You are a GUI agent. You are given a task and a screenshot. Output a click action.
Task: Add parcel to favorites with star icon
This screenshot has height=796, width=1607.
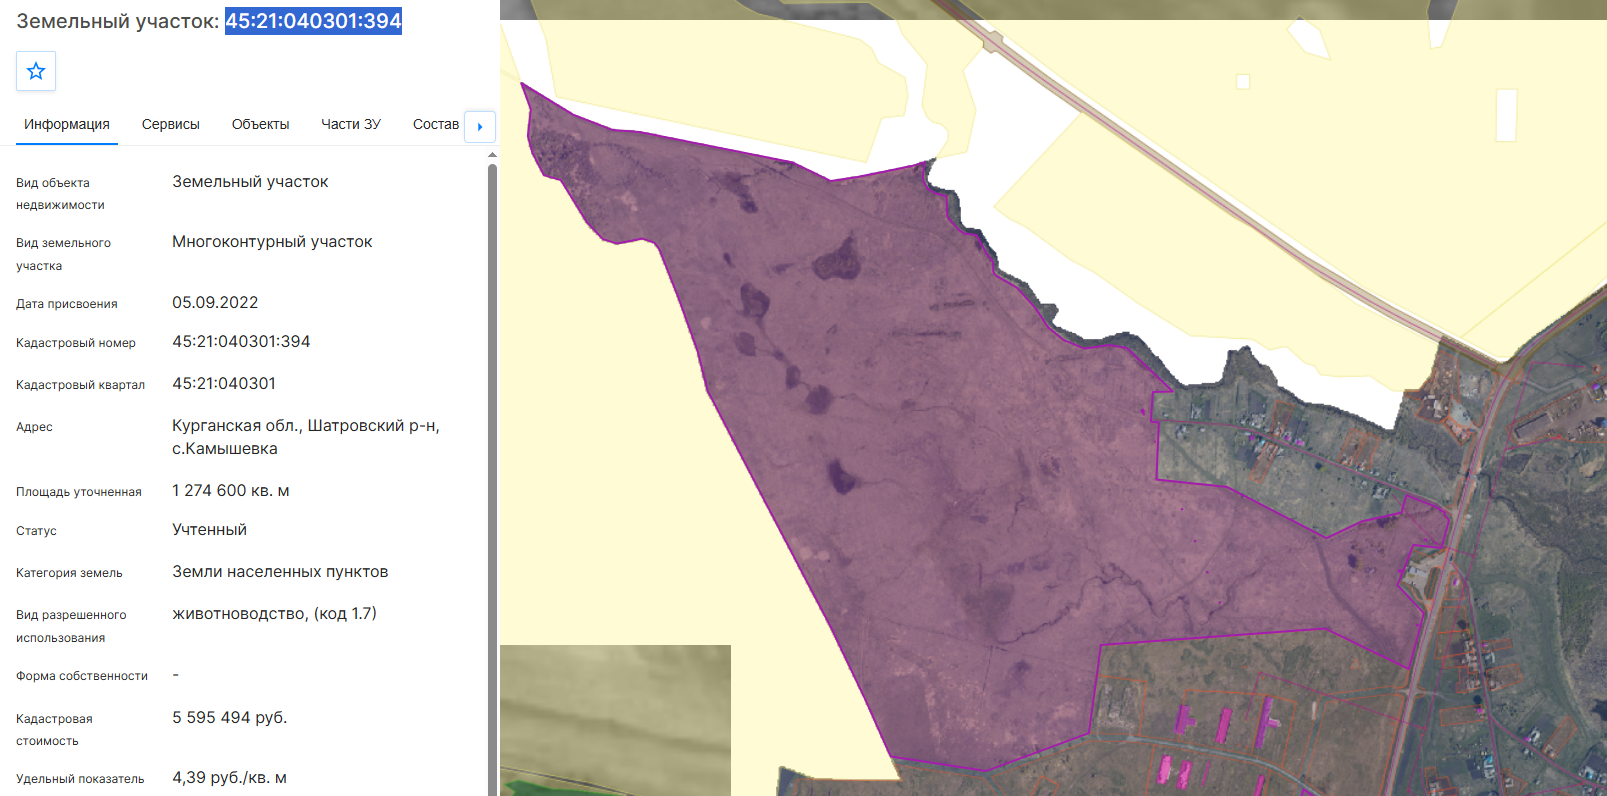[36, 71]
